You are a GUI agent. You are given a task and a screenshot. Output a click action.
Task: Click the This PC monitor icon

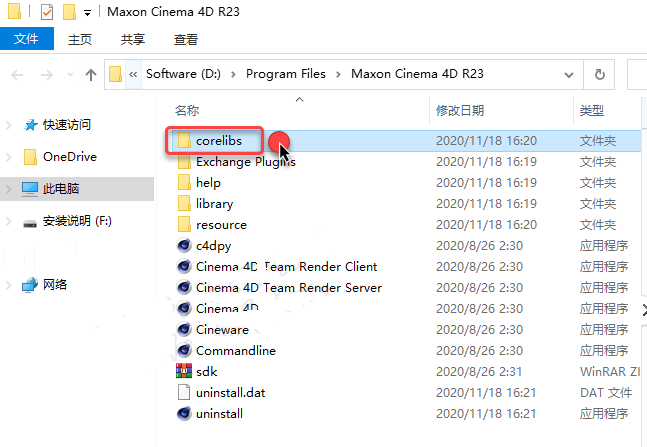tap(30, 189)
